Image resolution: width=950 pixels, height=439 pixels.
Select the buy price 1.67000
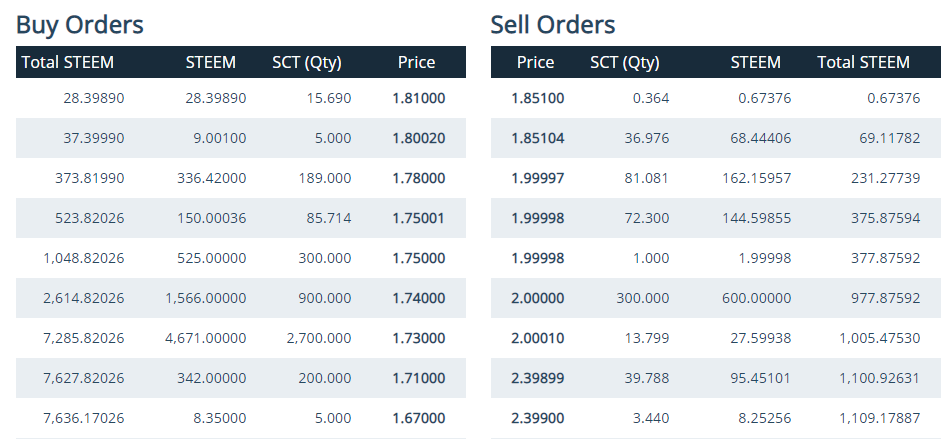[x=419, y=418]
